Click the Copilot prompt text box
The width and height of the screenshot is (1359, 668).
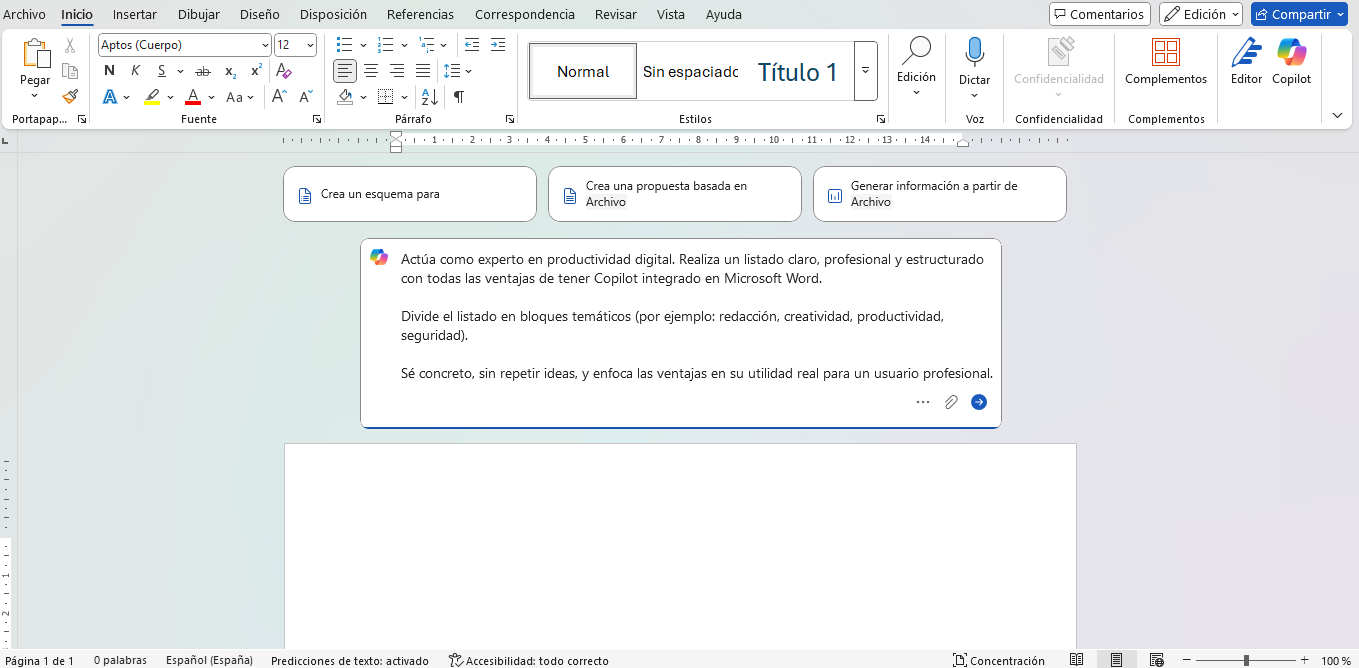681,333
